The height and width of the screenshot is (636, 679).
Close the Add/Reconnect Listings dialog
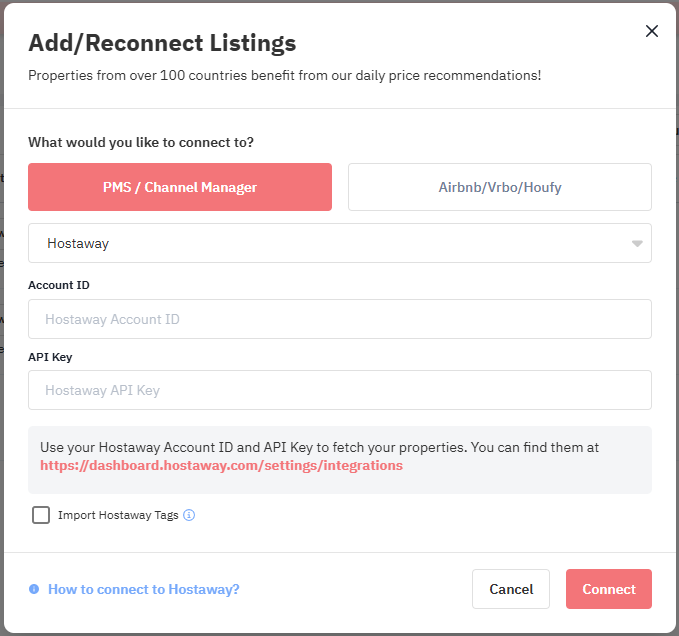(651, 31)
